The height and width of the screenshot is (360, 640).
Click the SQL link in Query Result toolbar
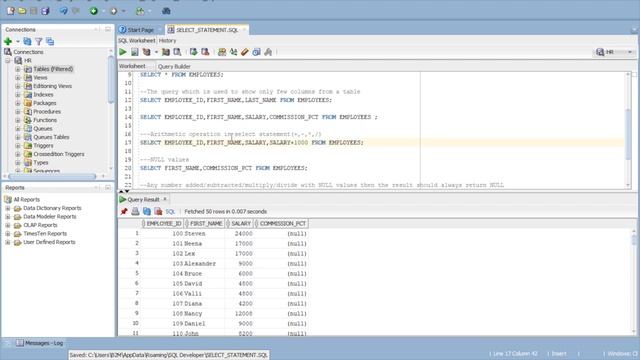pos(170,211)
